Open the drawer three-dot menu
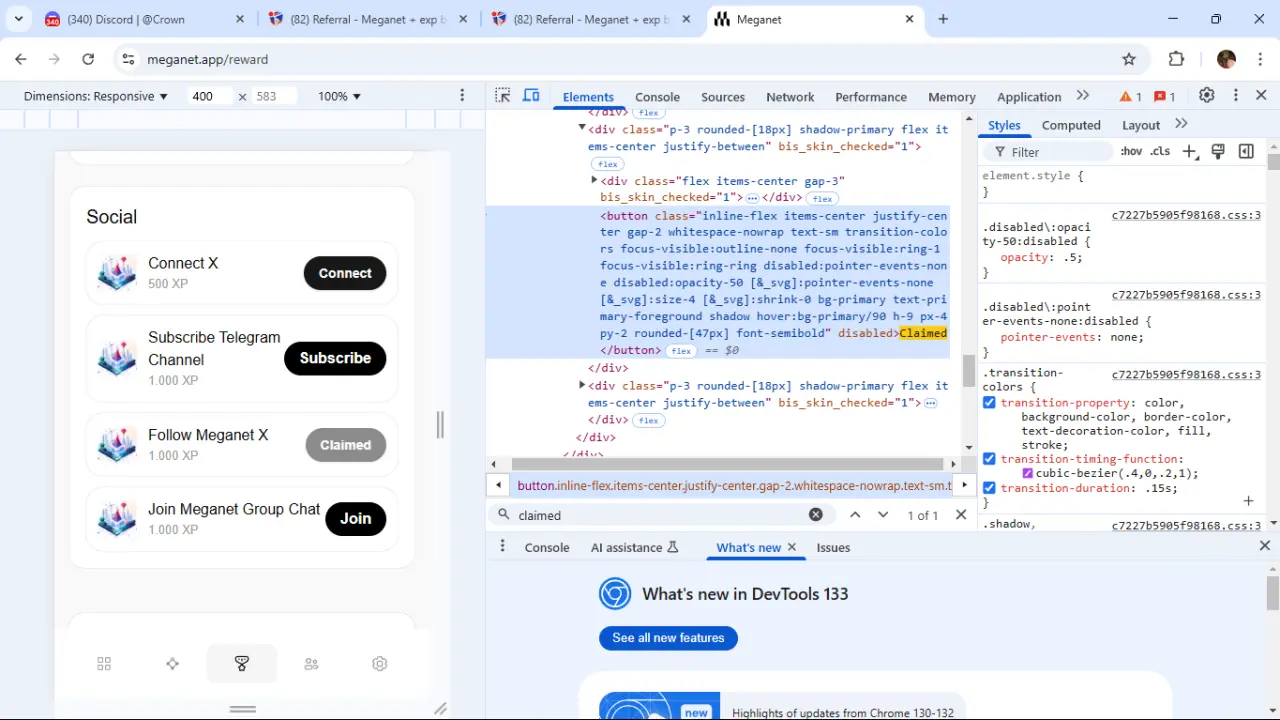1280x720 pixels. [502, 547]
